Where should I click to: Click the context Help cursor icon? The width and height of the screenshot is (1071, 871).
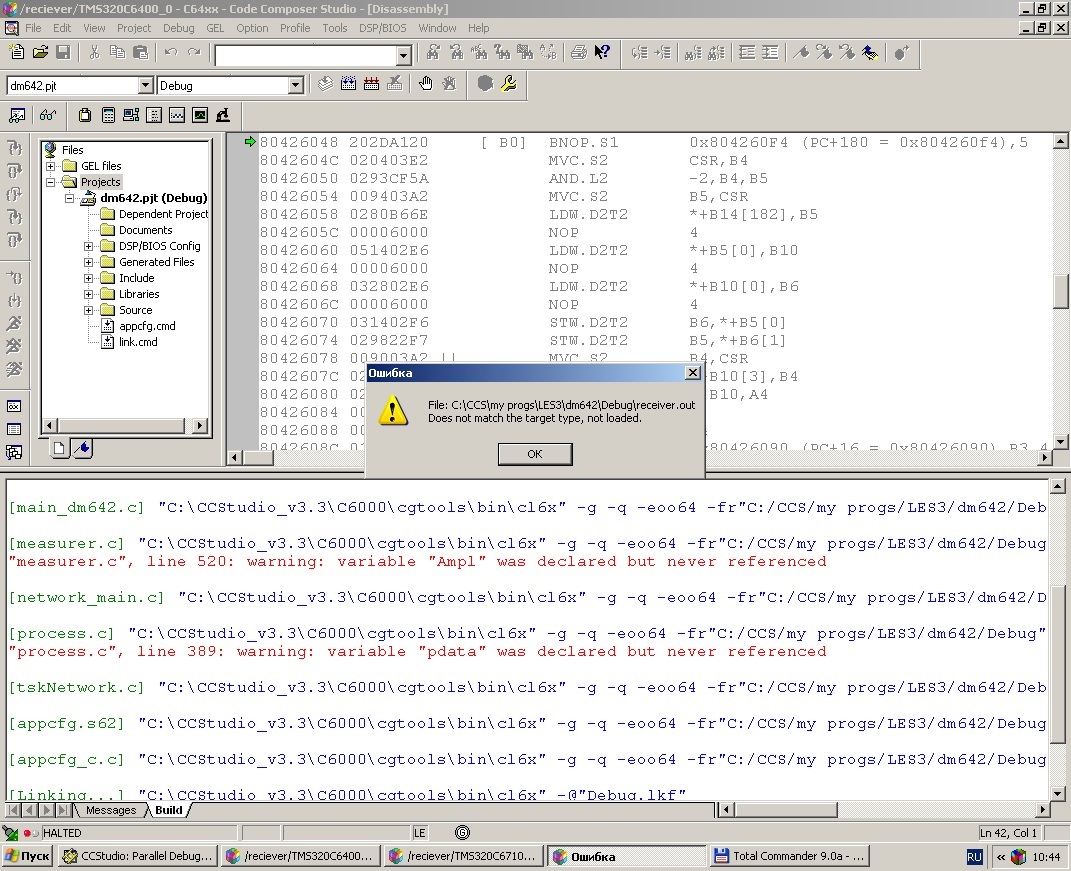pyautogui.click(x=602, y=53)
